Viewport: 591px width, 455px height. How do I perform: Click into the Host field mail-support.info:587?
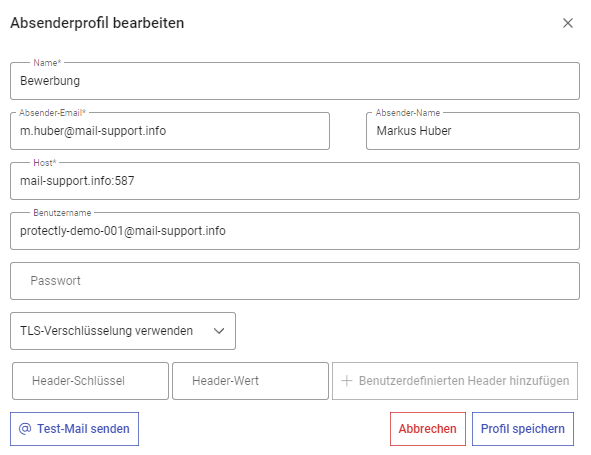[295, 181]
